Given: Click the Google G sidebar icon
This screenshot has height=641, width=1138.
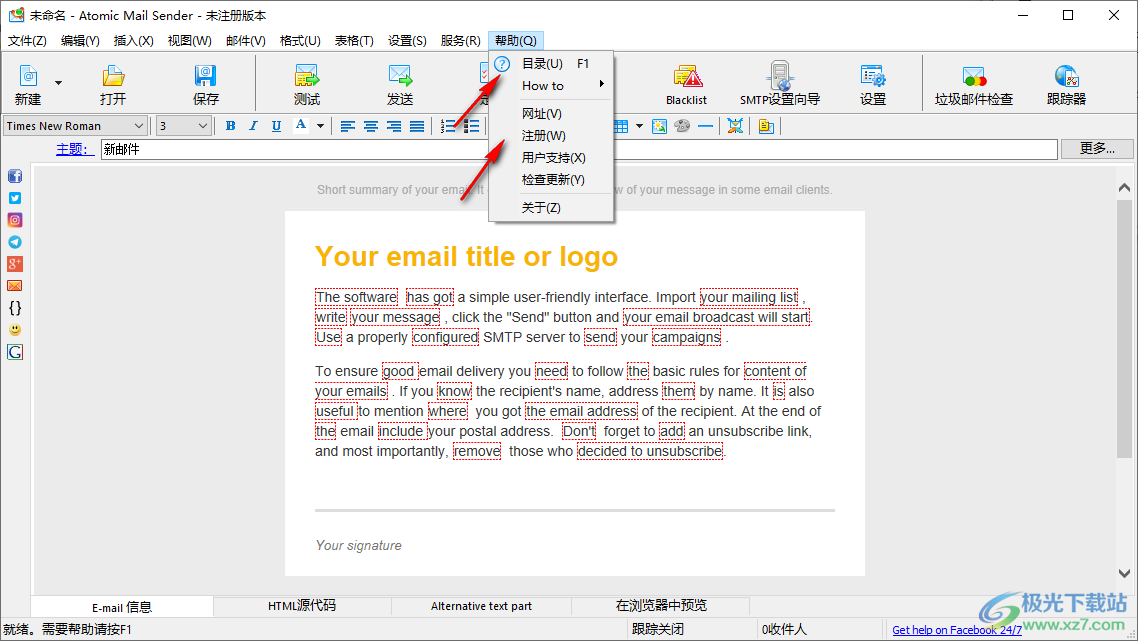Looking at the screenshot, I should click(x=15, y=352).
